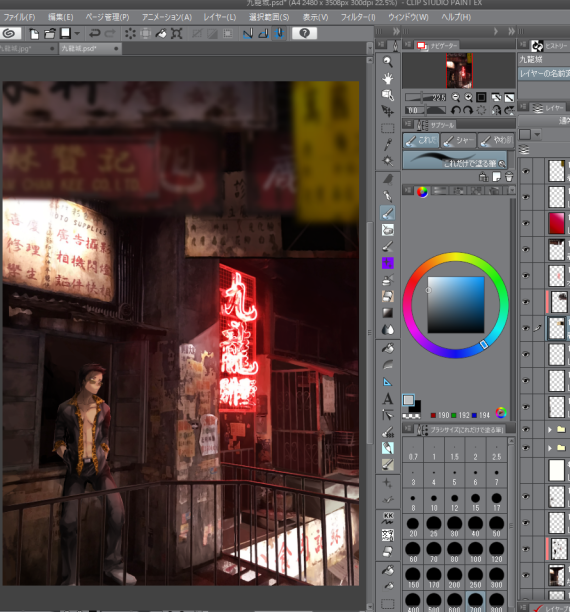The image size is (570, 612).
Task: Select the Zoom magnifier tool
Action: click(387, 61)
